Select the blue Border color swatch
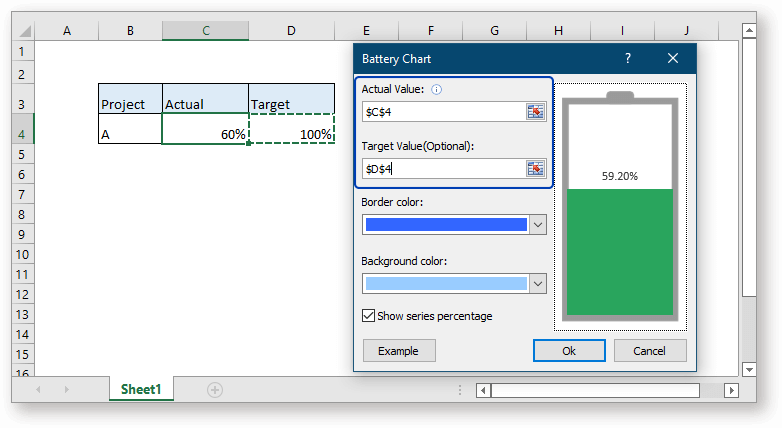 click(x=446, y=225)
